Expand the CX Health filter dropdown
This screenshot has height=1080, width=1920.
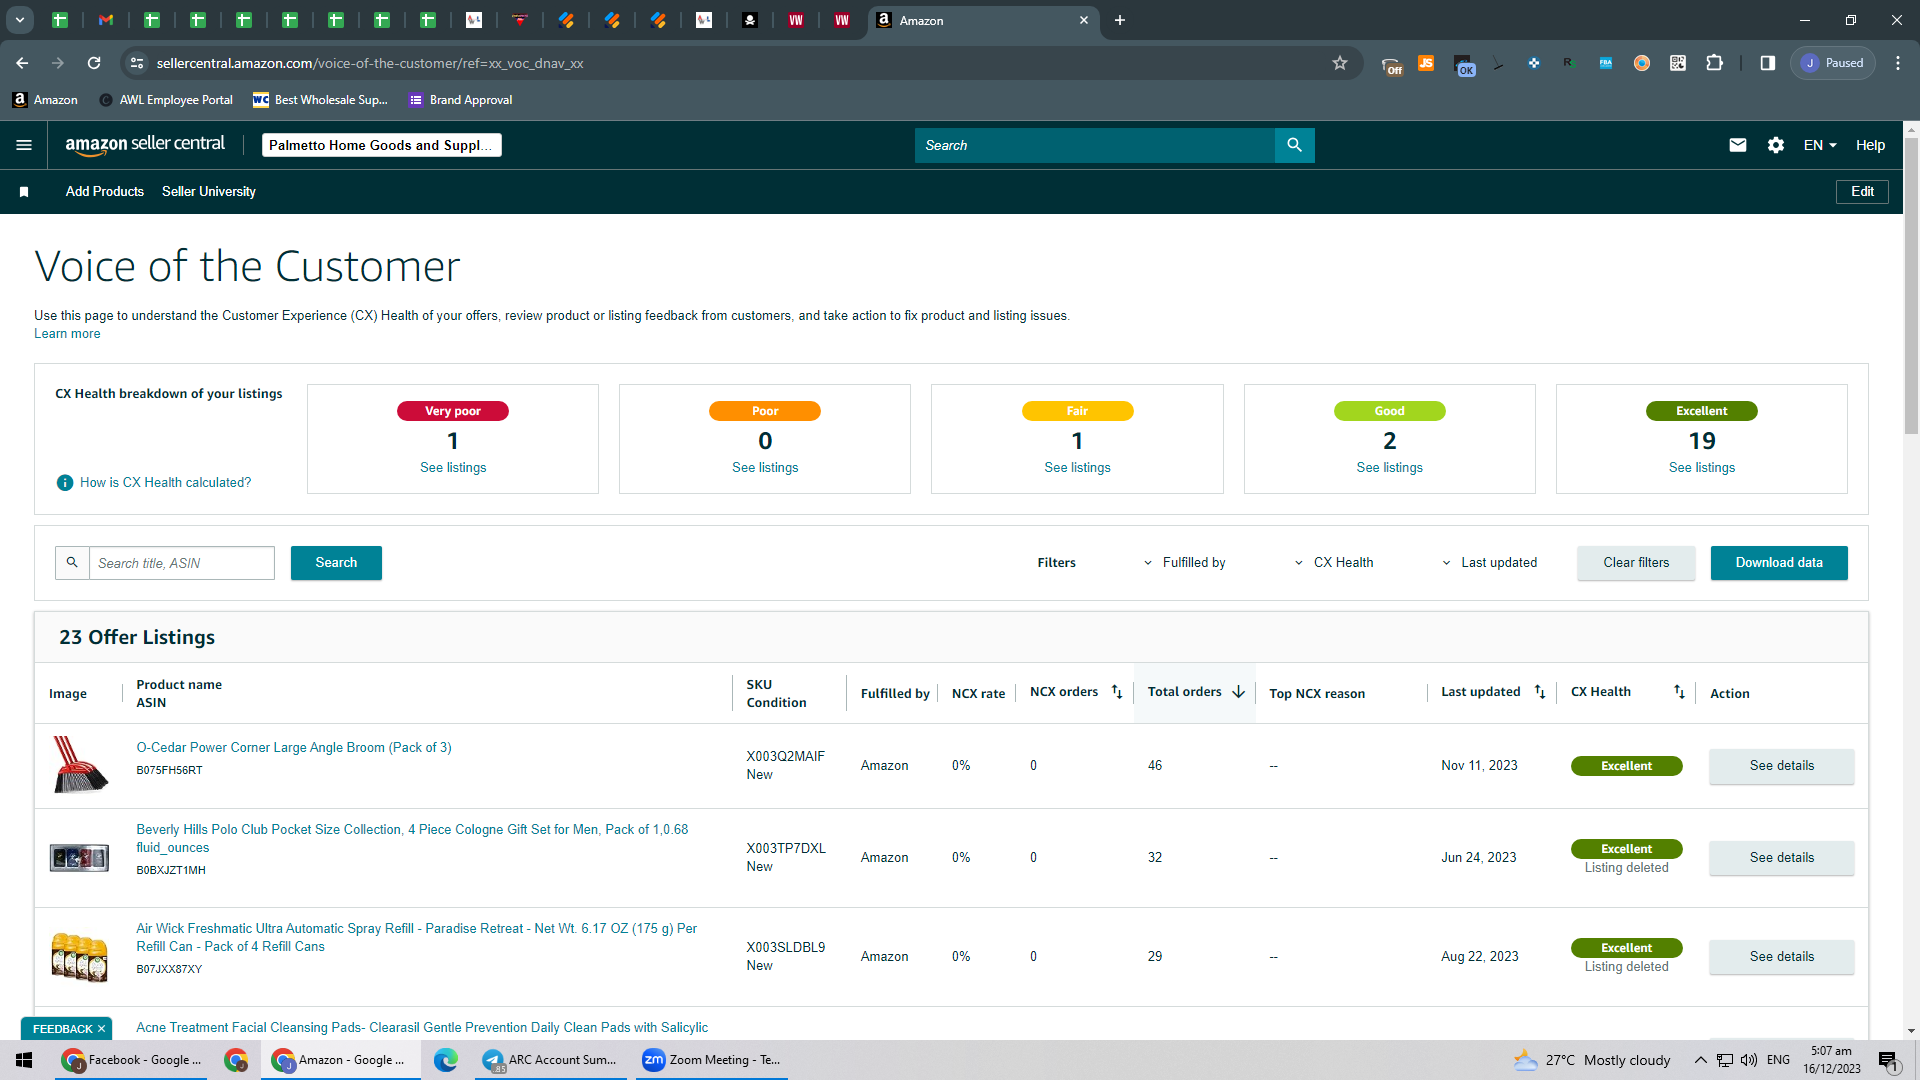click(x=1334, y=563)
